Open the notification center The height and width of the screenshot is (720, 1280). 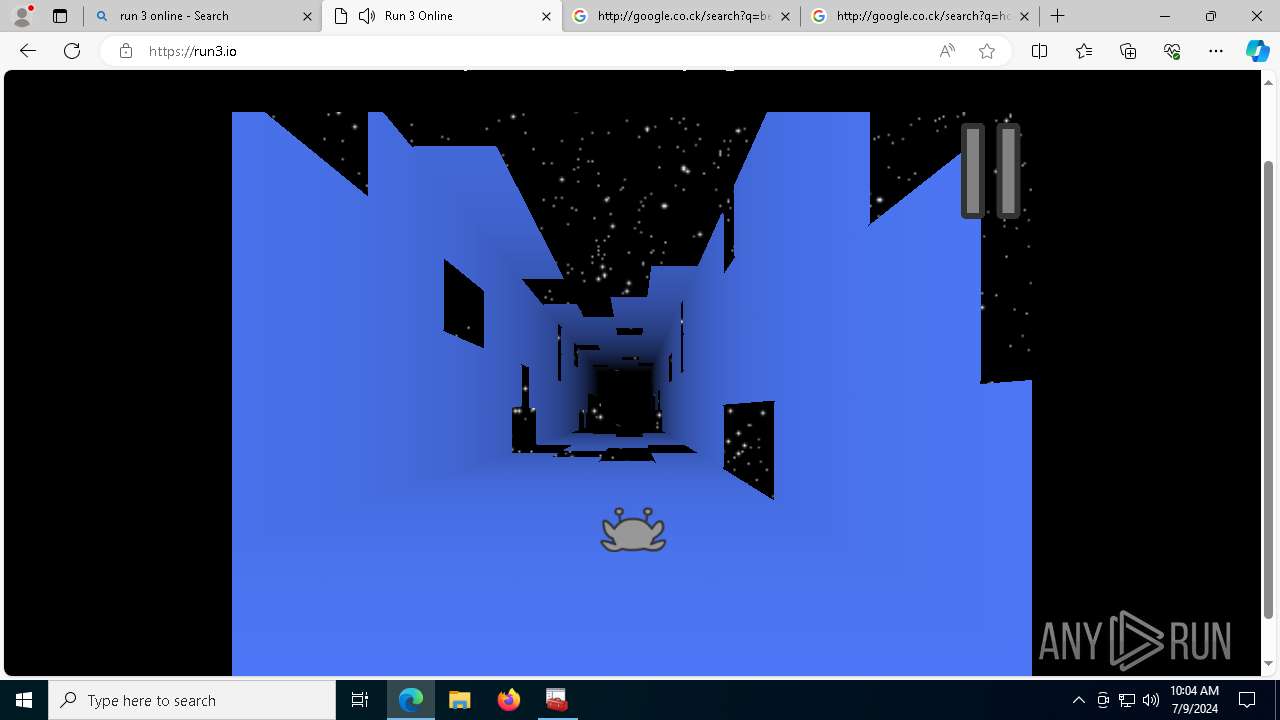1247,700
